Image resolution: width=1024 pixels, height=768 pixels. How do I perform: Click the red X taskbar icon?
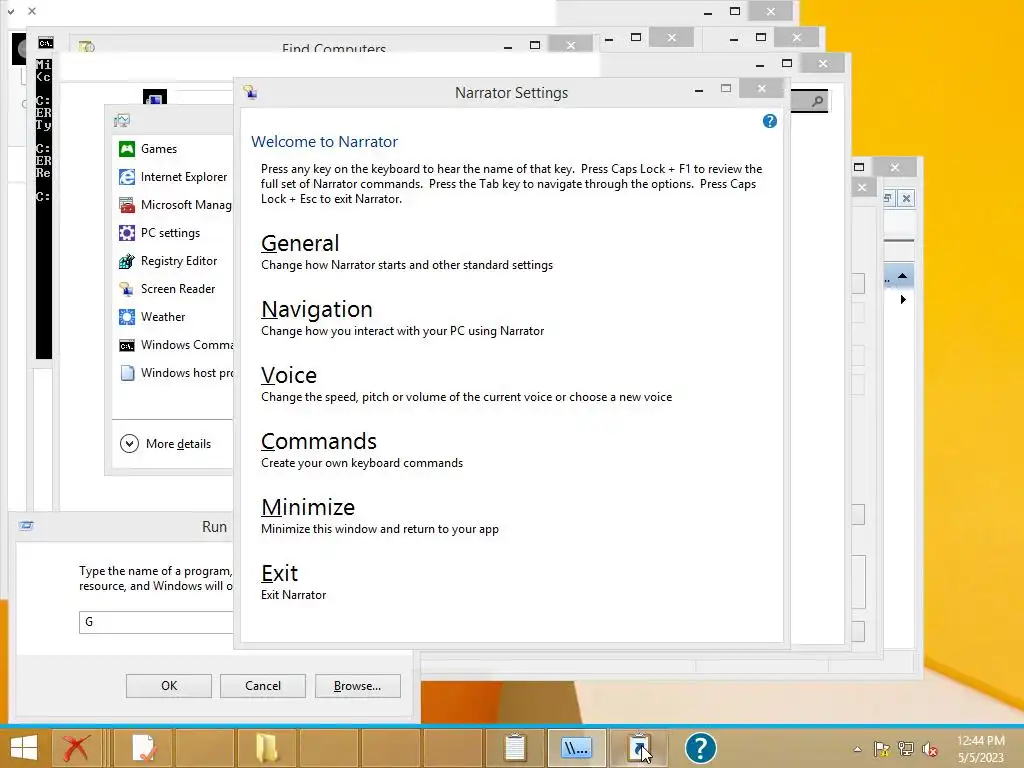tap(76, 748)
